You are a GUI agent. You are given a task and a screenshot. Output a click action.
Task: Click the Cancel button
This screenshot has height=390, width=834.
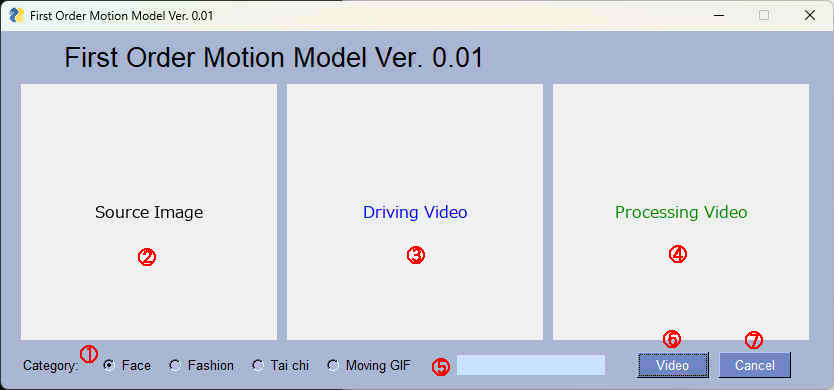point(755,366)
